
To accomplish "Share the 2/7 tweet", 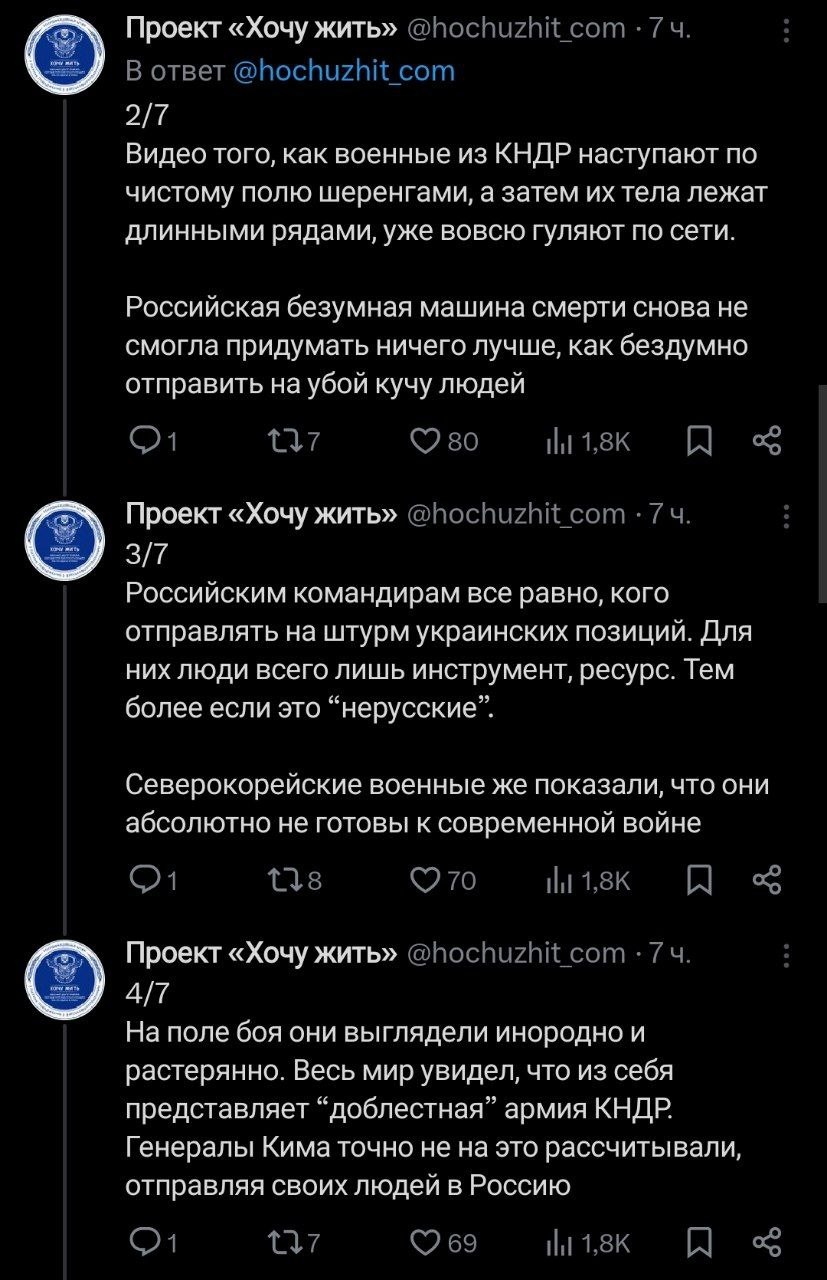I will [766, 441].
